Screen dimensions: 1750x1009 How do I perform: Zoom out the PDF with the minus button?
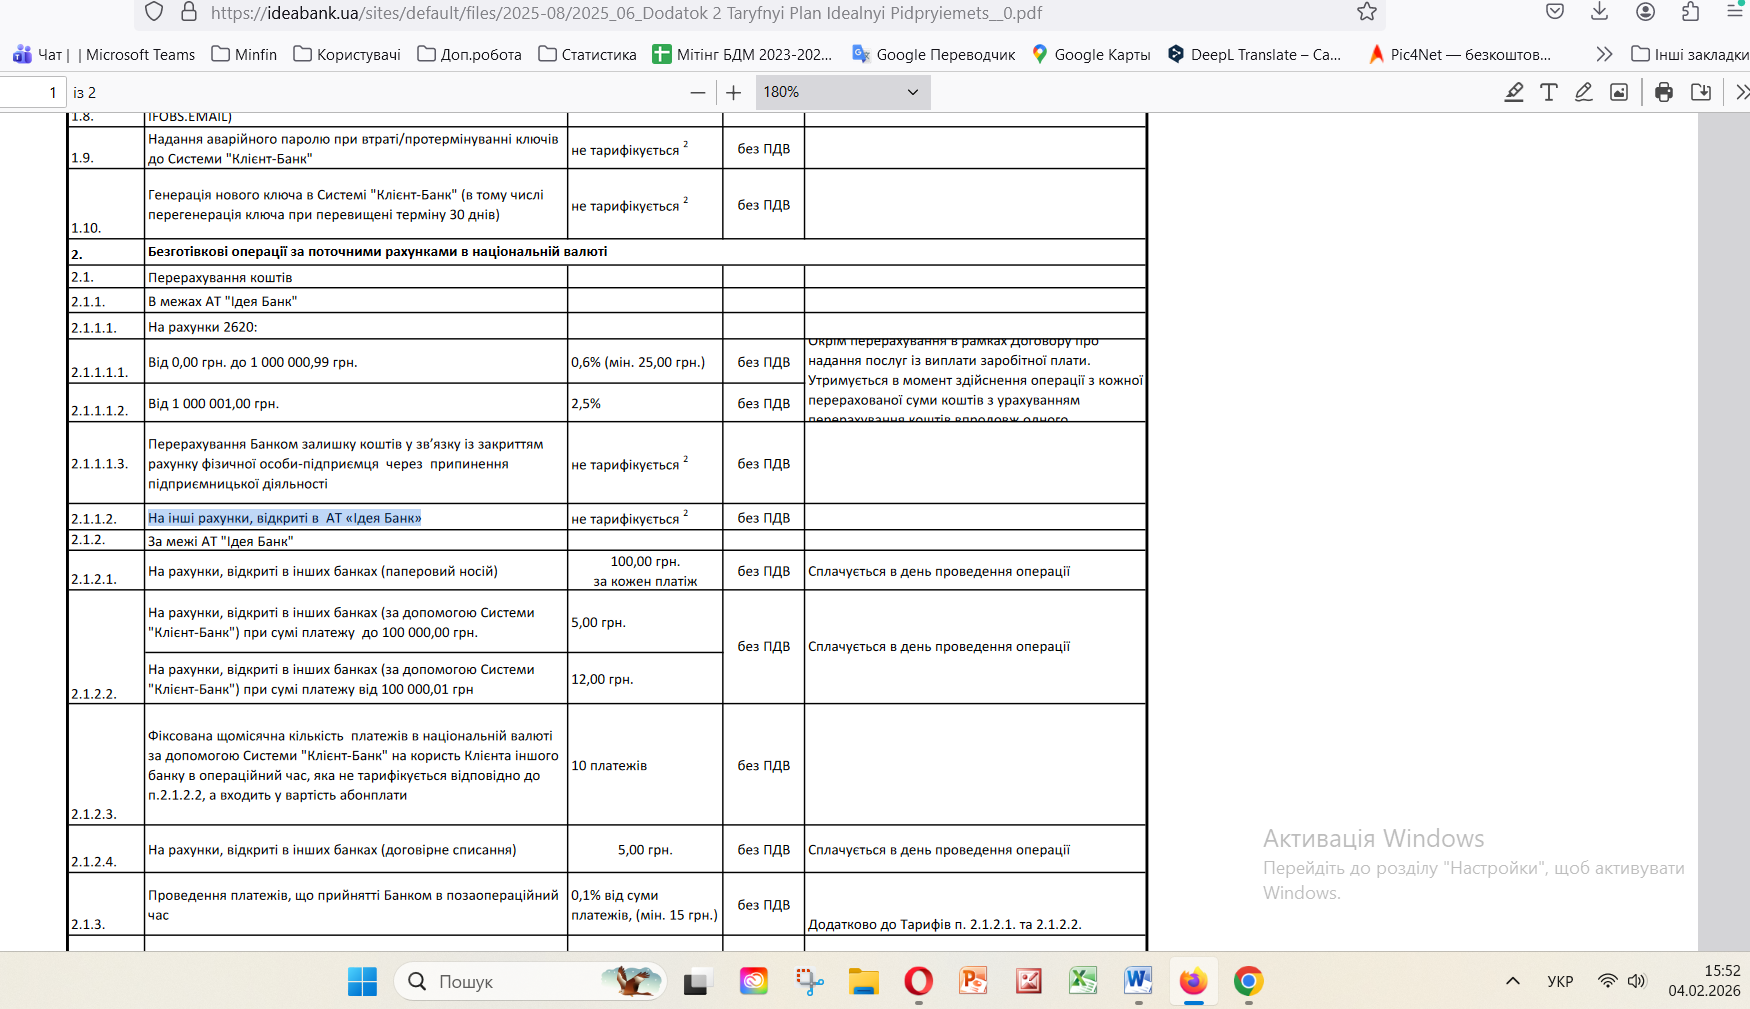pyautogui.click(x=698, y=93)
